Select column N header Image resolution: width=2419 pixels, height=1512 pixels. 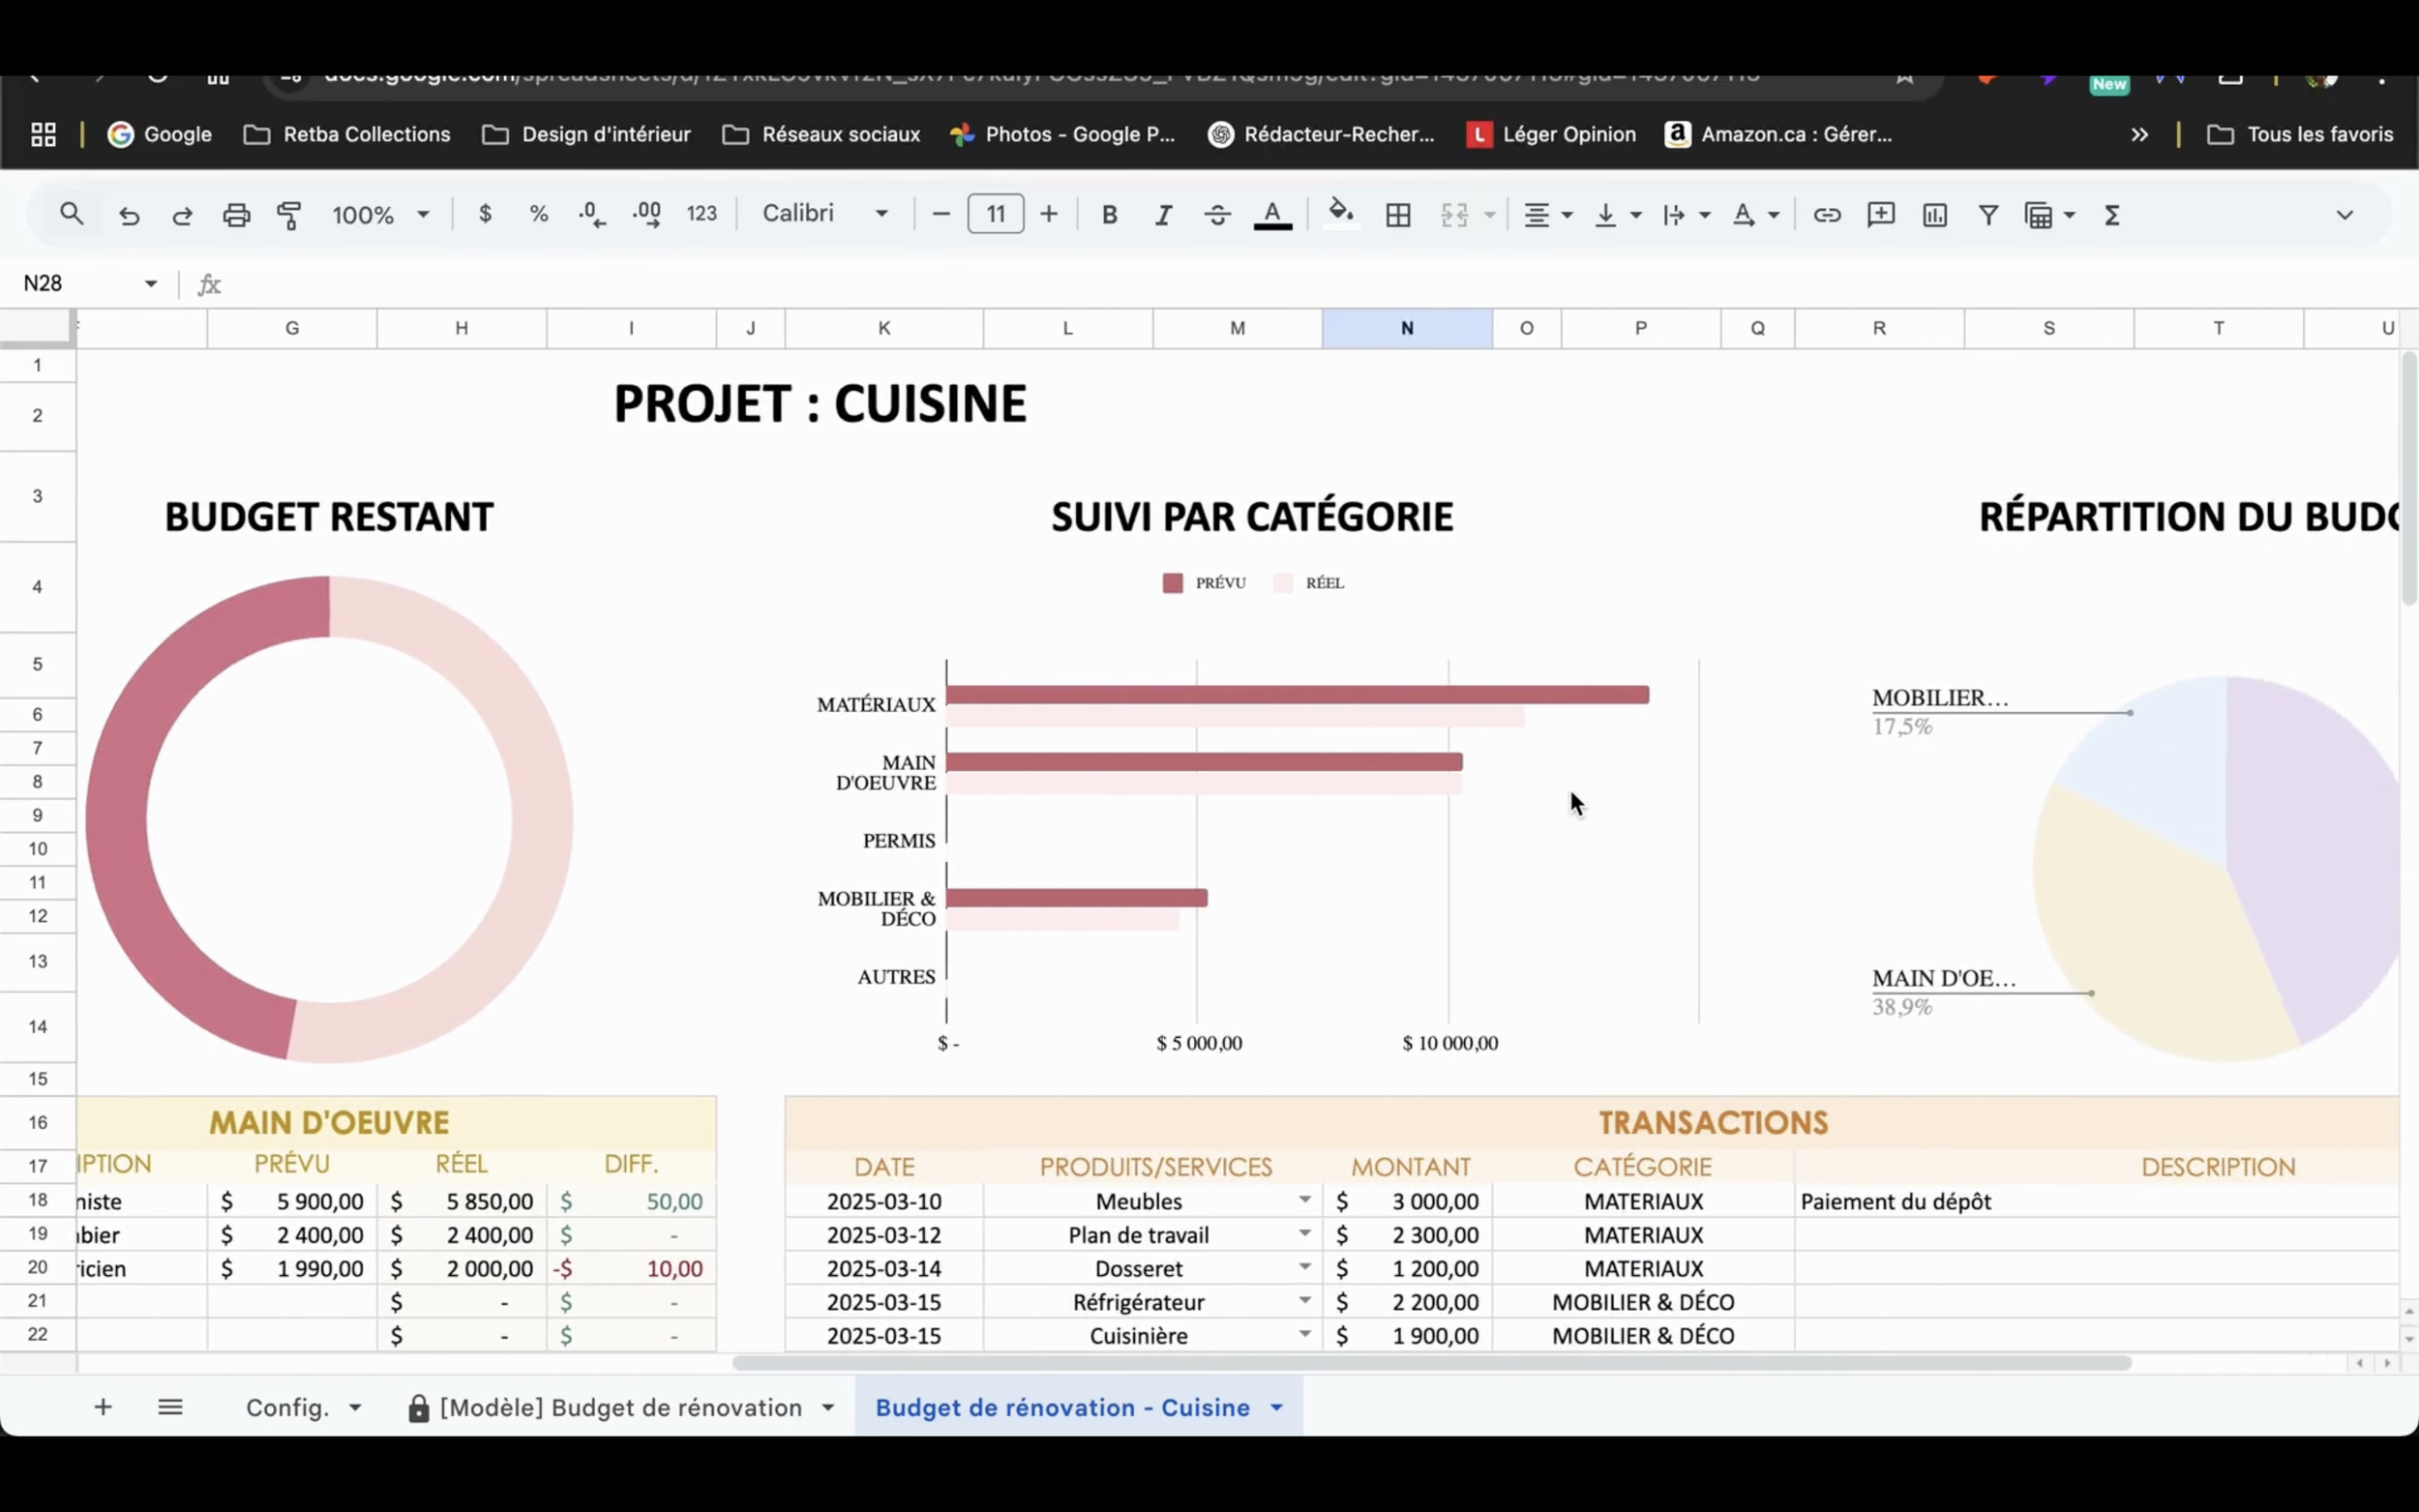click(x=1407, y=328)
